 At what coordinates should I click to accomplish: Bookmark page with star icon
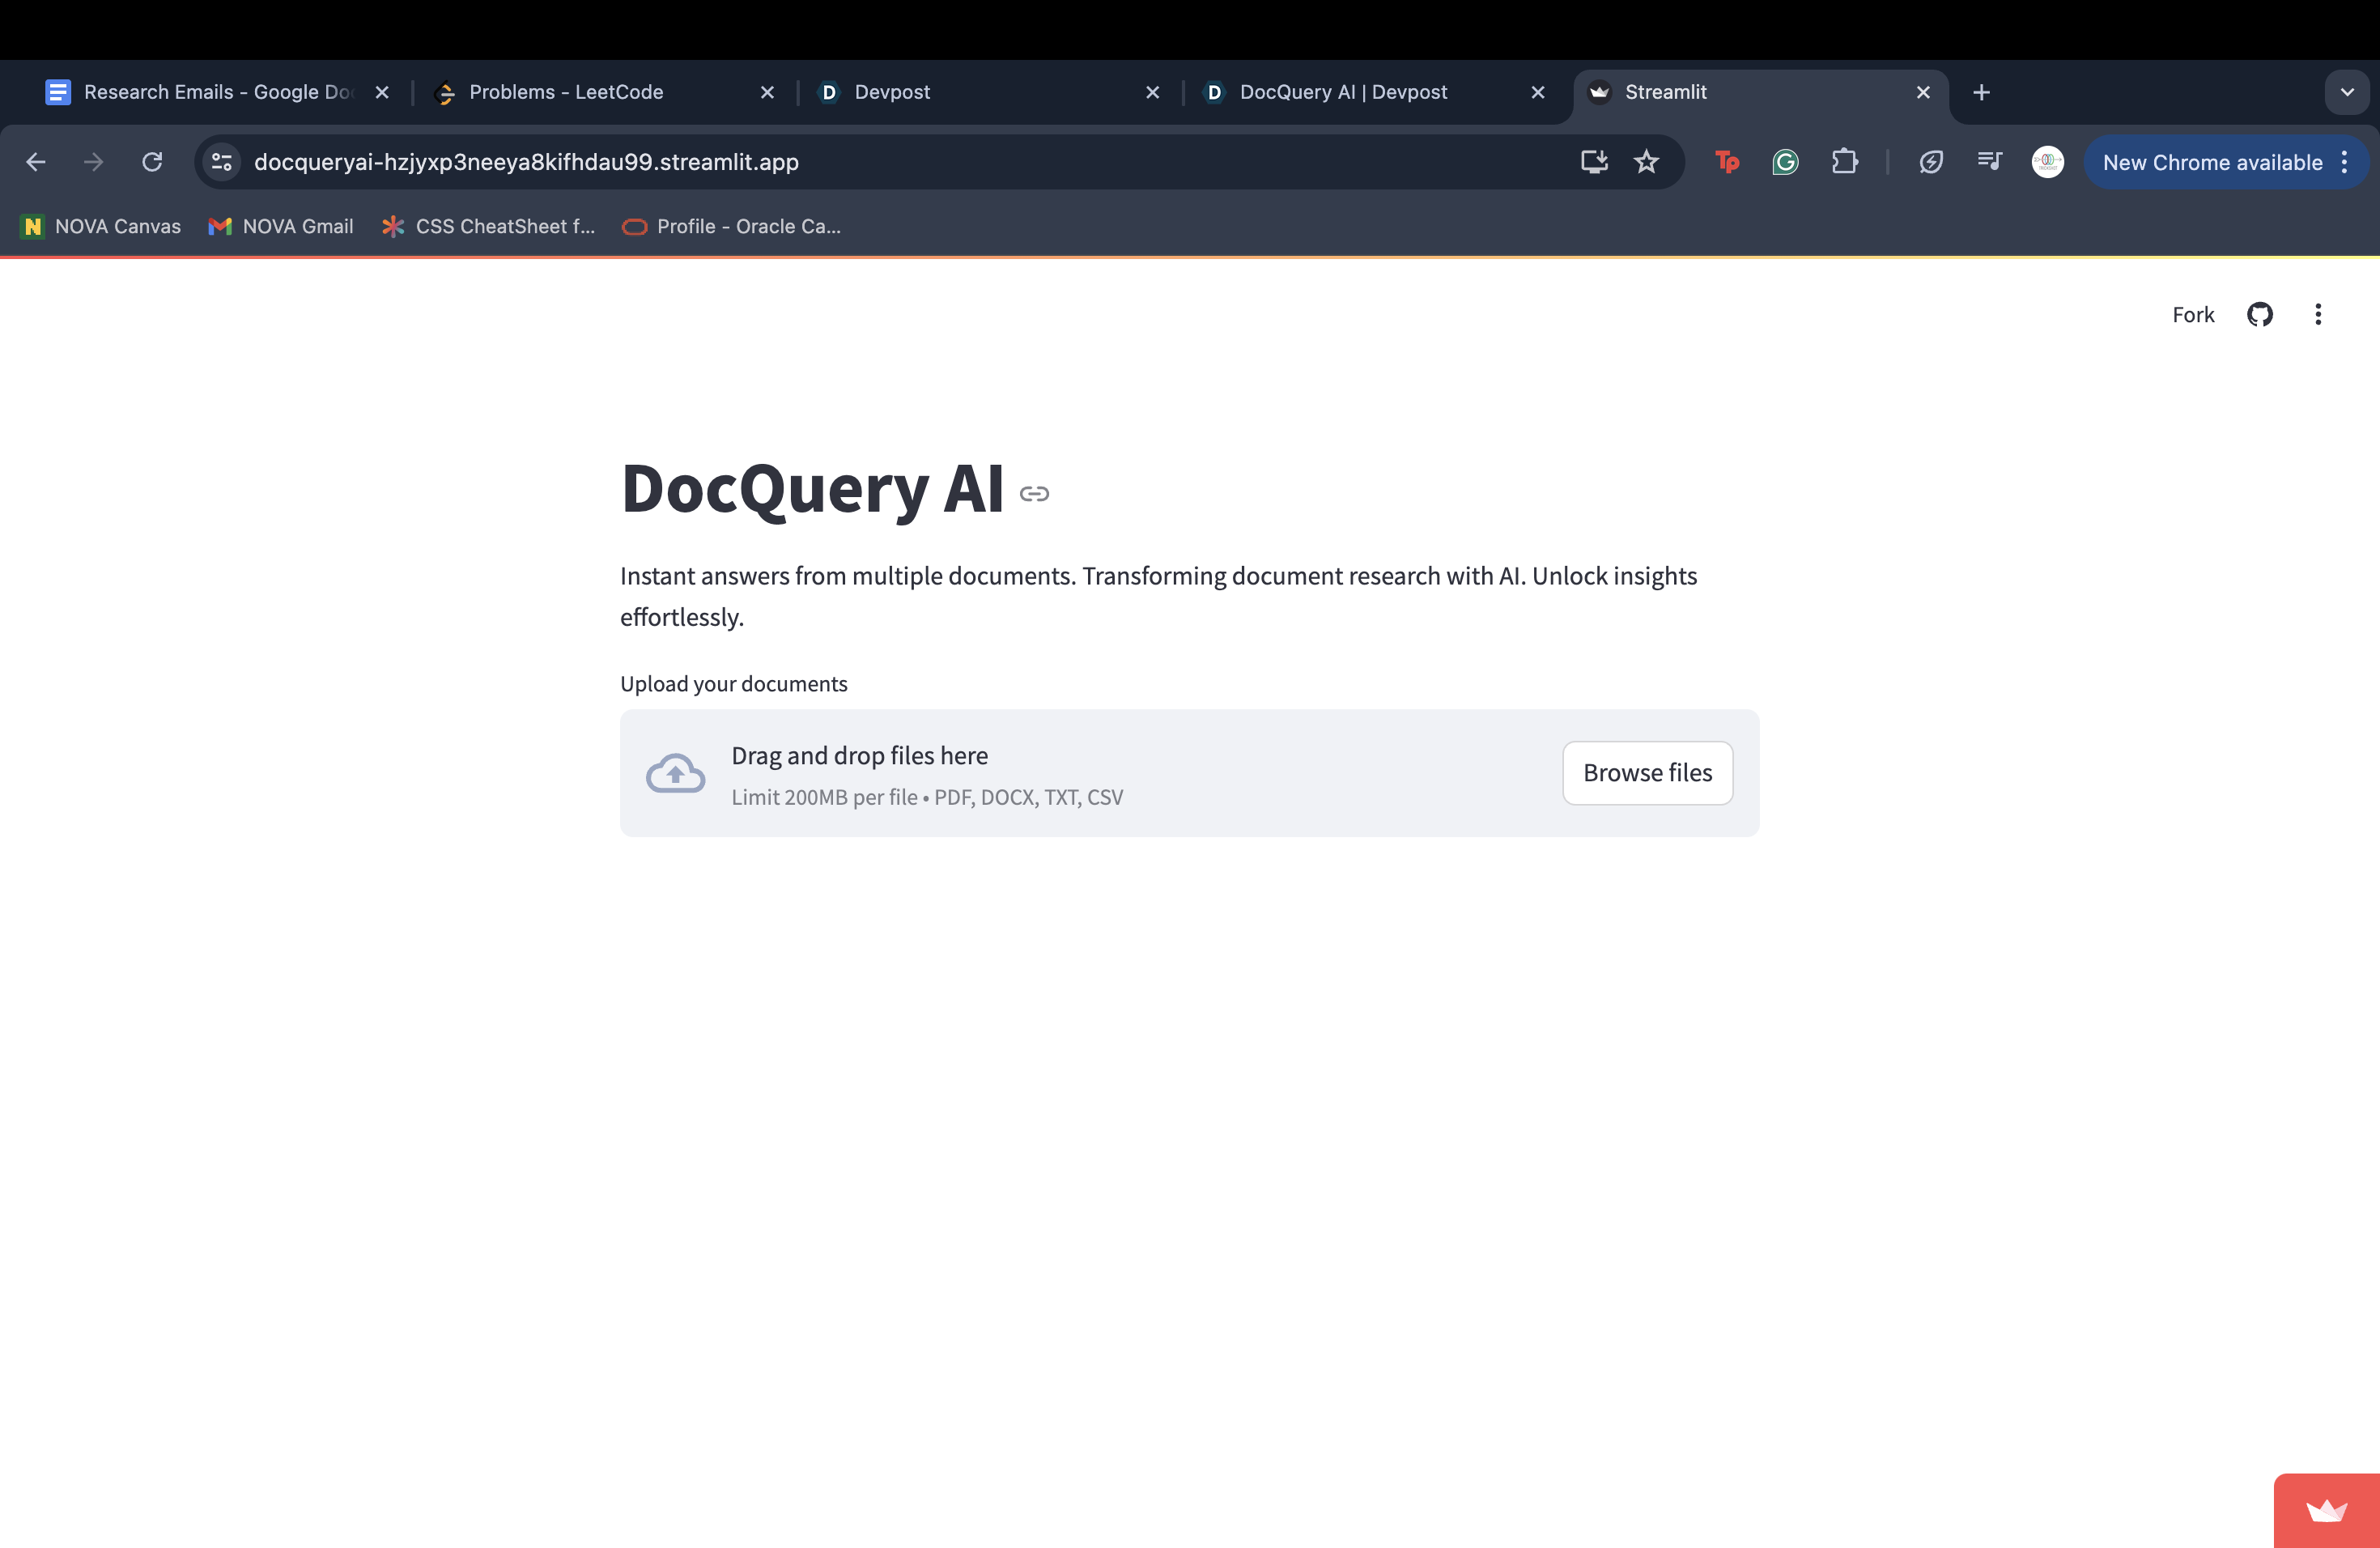1646,162
